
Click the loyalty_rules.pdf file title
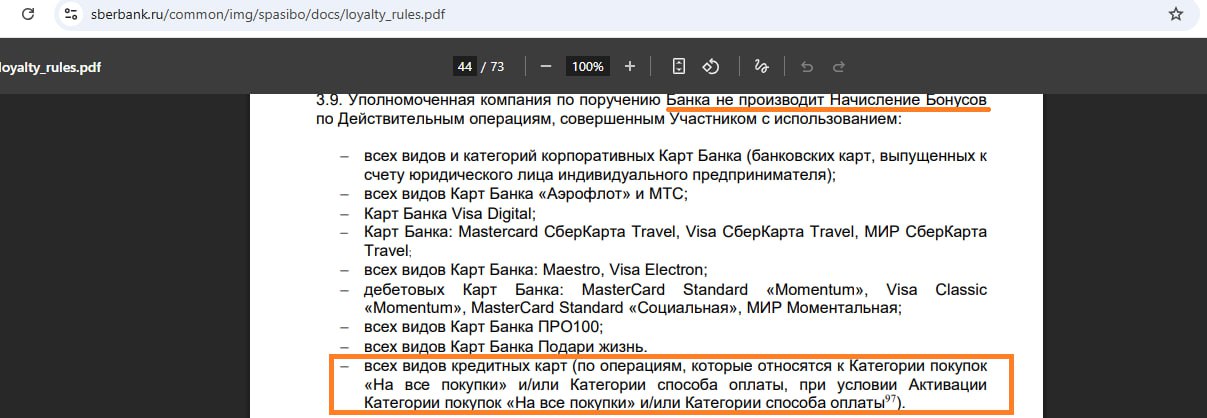[x=50, y=67]
